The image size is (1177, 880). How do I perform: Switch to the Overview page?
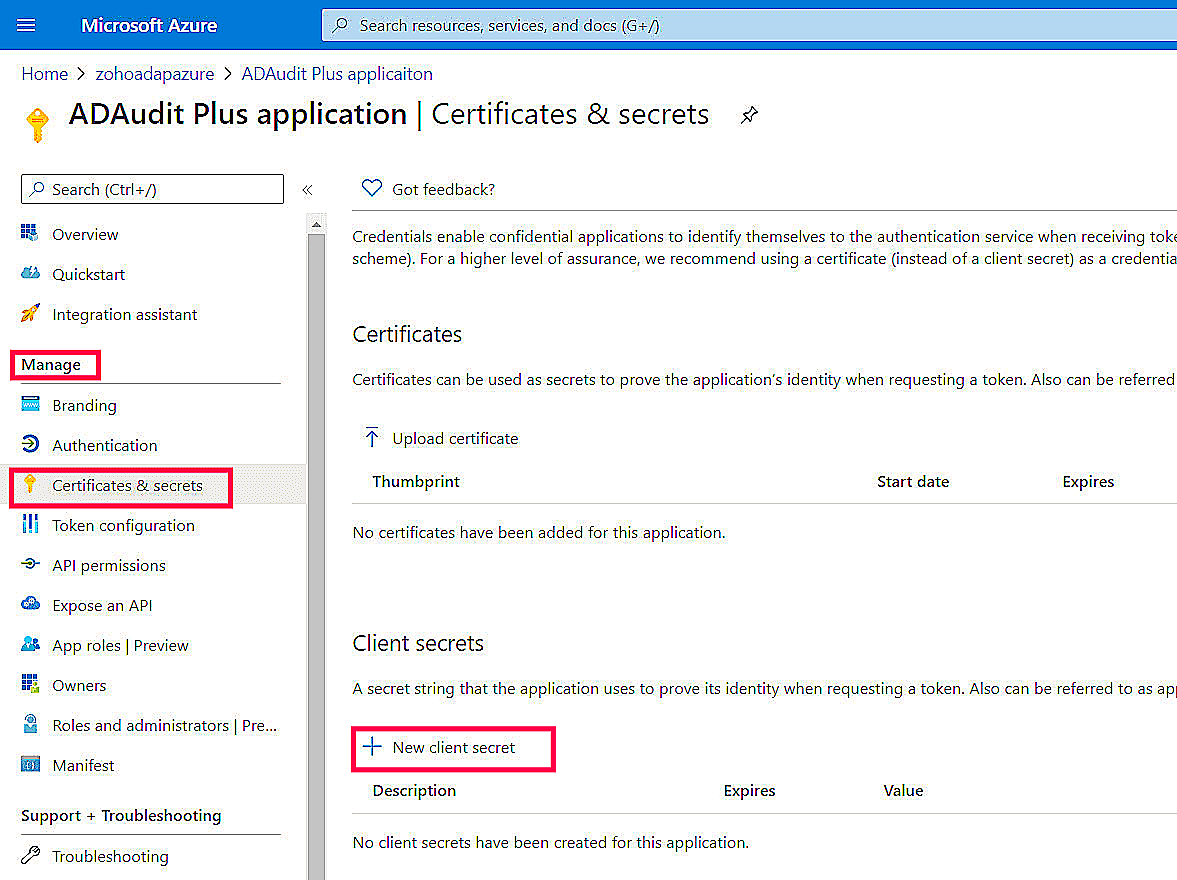tap(85, 234)
